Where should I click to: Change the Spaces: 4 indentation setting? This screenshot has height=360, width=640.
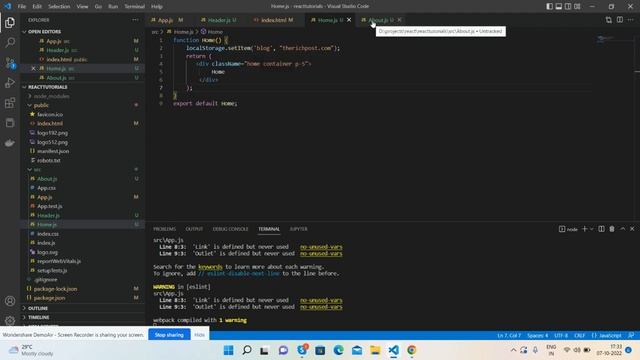538,336
